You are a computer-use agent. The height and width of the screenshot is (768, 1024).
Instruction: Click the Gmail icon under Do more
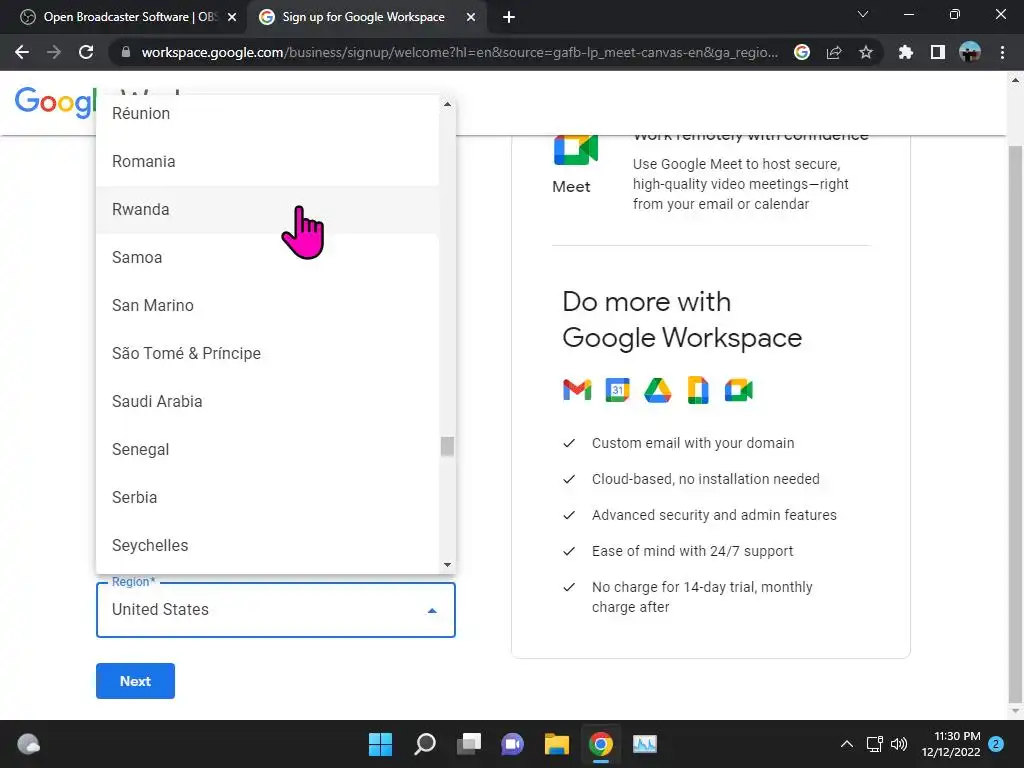[577, 390]
